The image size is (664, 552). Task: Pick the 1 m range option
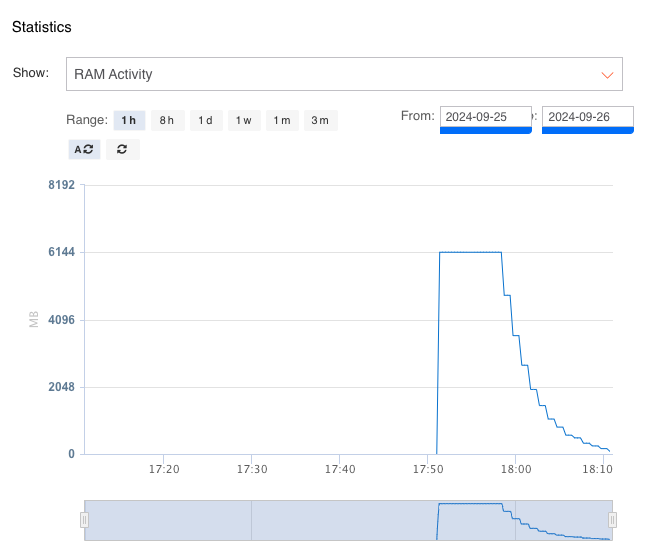(x=282, y=121)
